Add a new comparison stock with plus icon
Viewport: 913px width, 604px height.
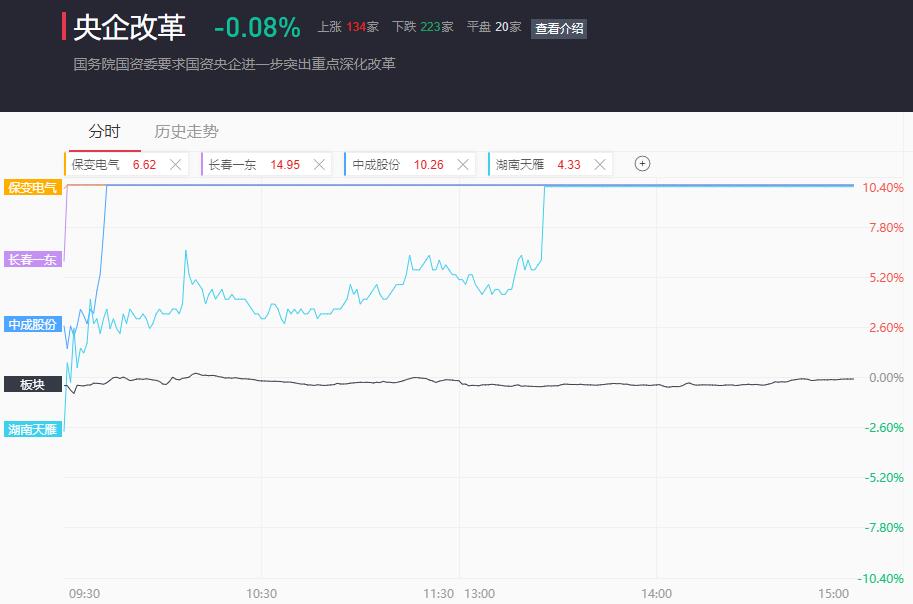click(x=643, y=164)
